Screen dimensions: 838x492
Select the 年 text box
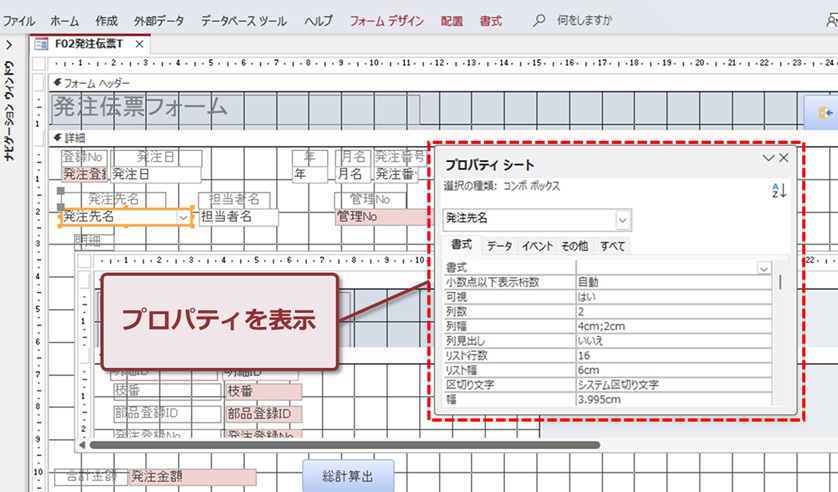click(x=309, y=174)
